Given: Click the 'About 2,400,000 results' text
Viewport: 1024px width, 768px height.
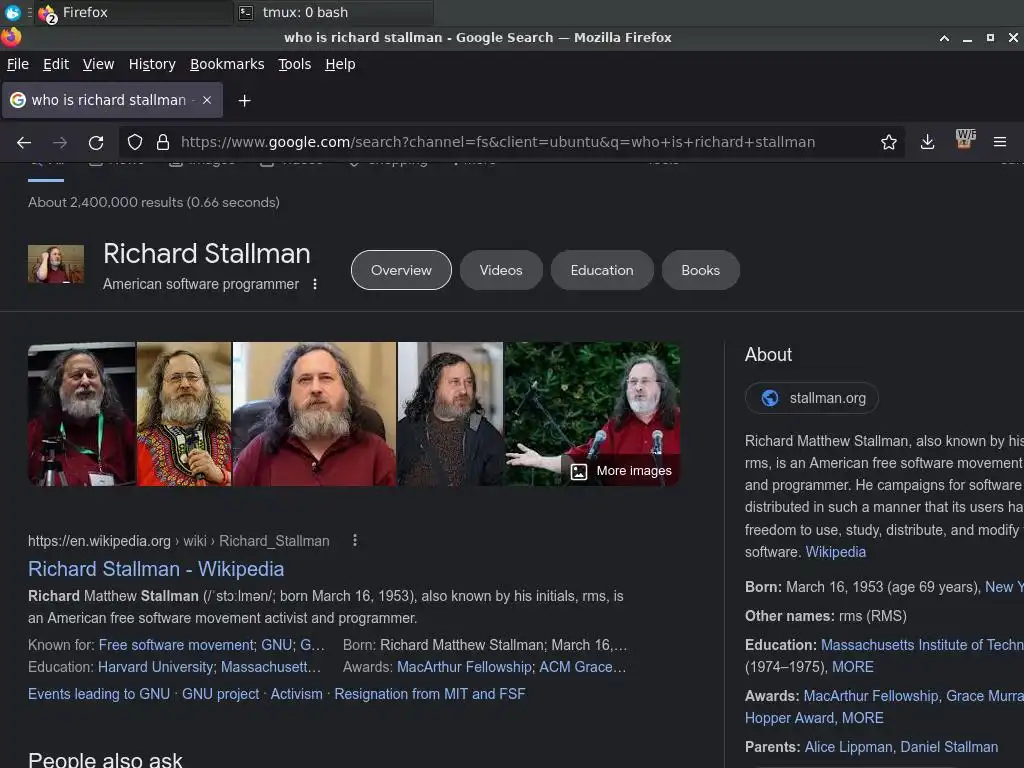Looking at the screenshot, I should click(153, 202).
